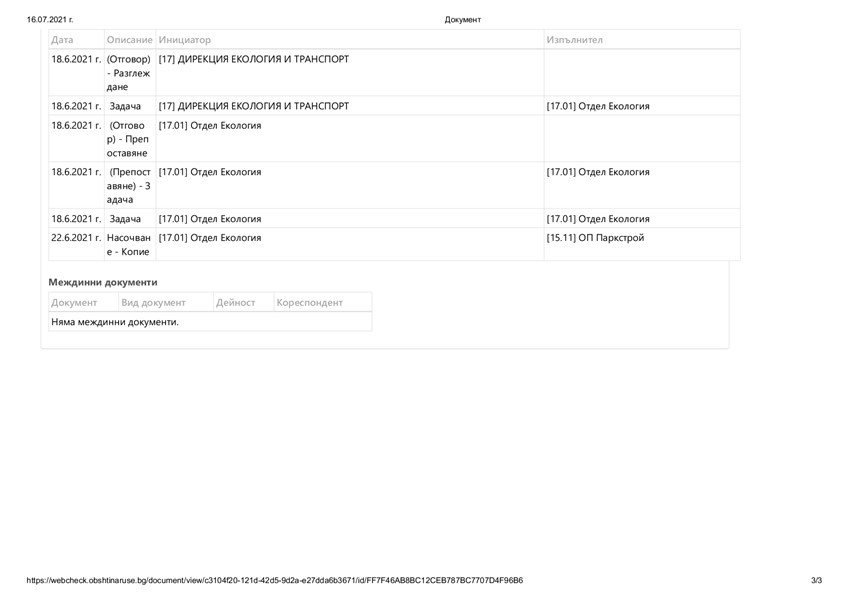
Task: Click the (Препоставяне) - Задача description cell
Action: (129, 185)
